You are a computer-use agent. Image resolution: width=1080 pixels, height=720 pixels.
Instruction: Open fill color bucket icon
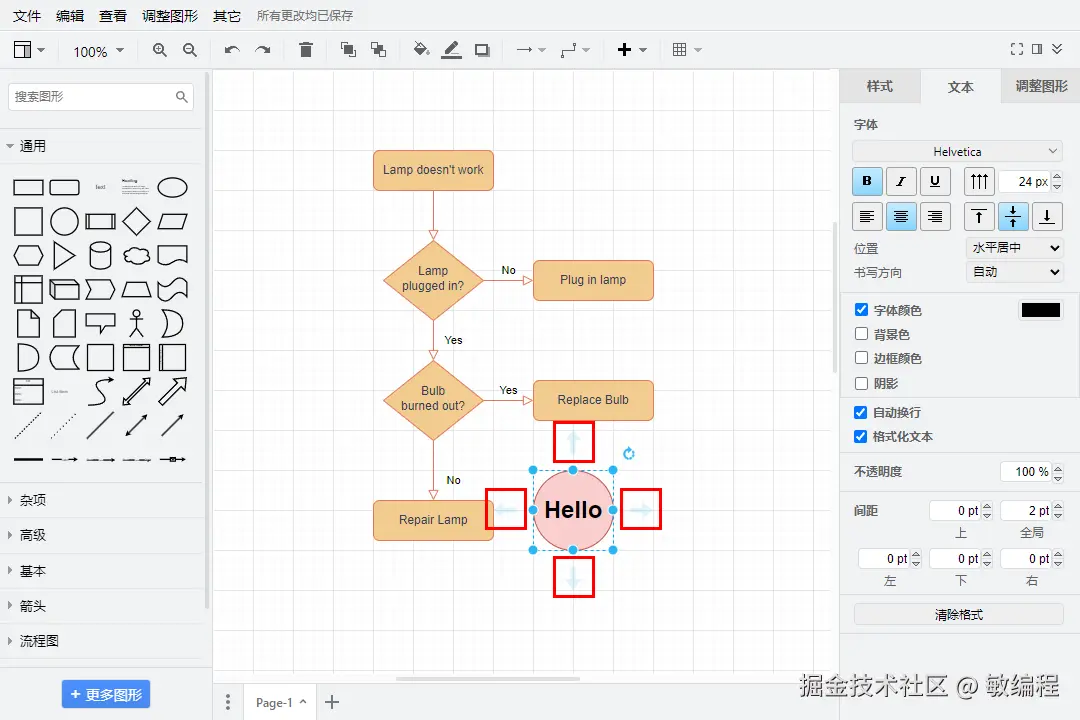point(421,50)
